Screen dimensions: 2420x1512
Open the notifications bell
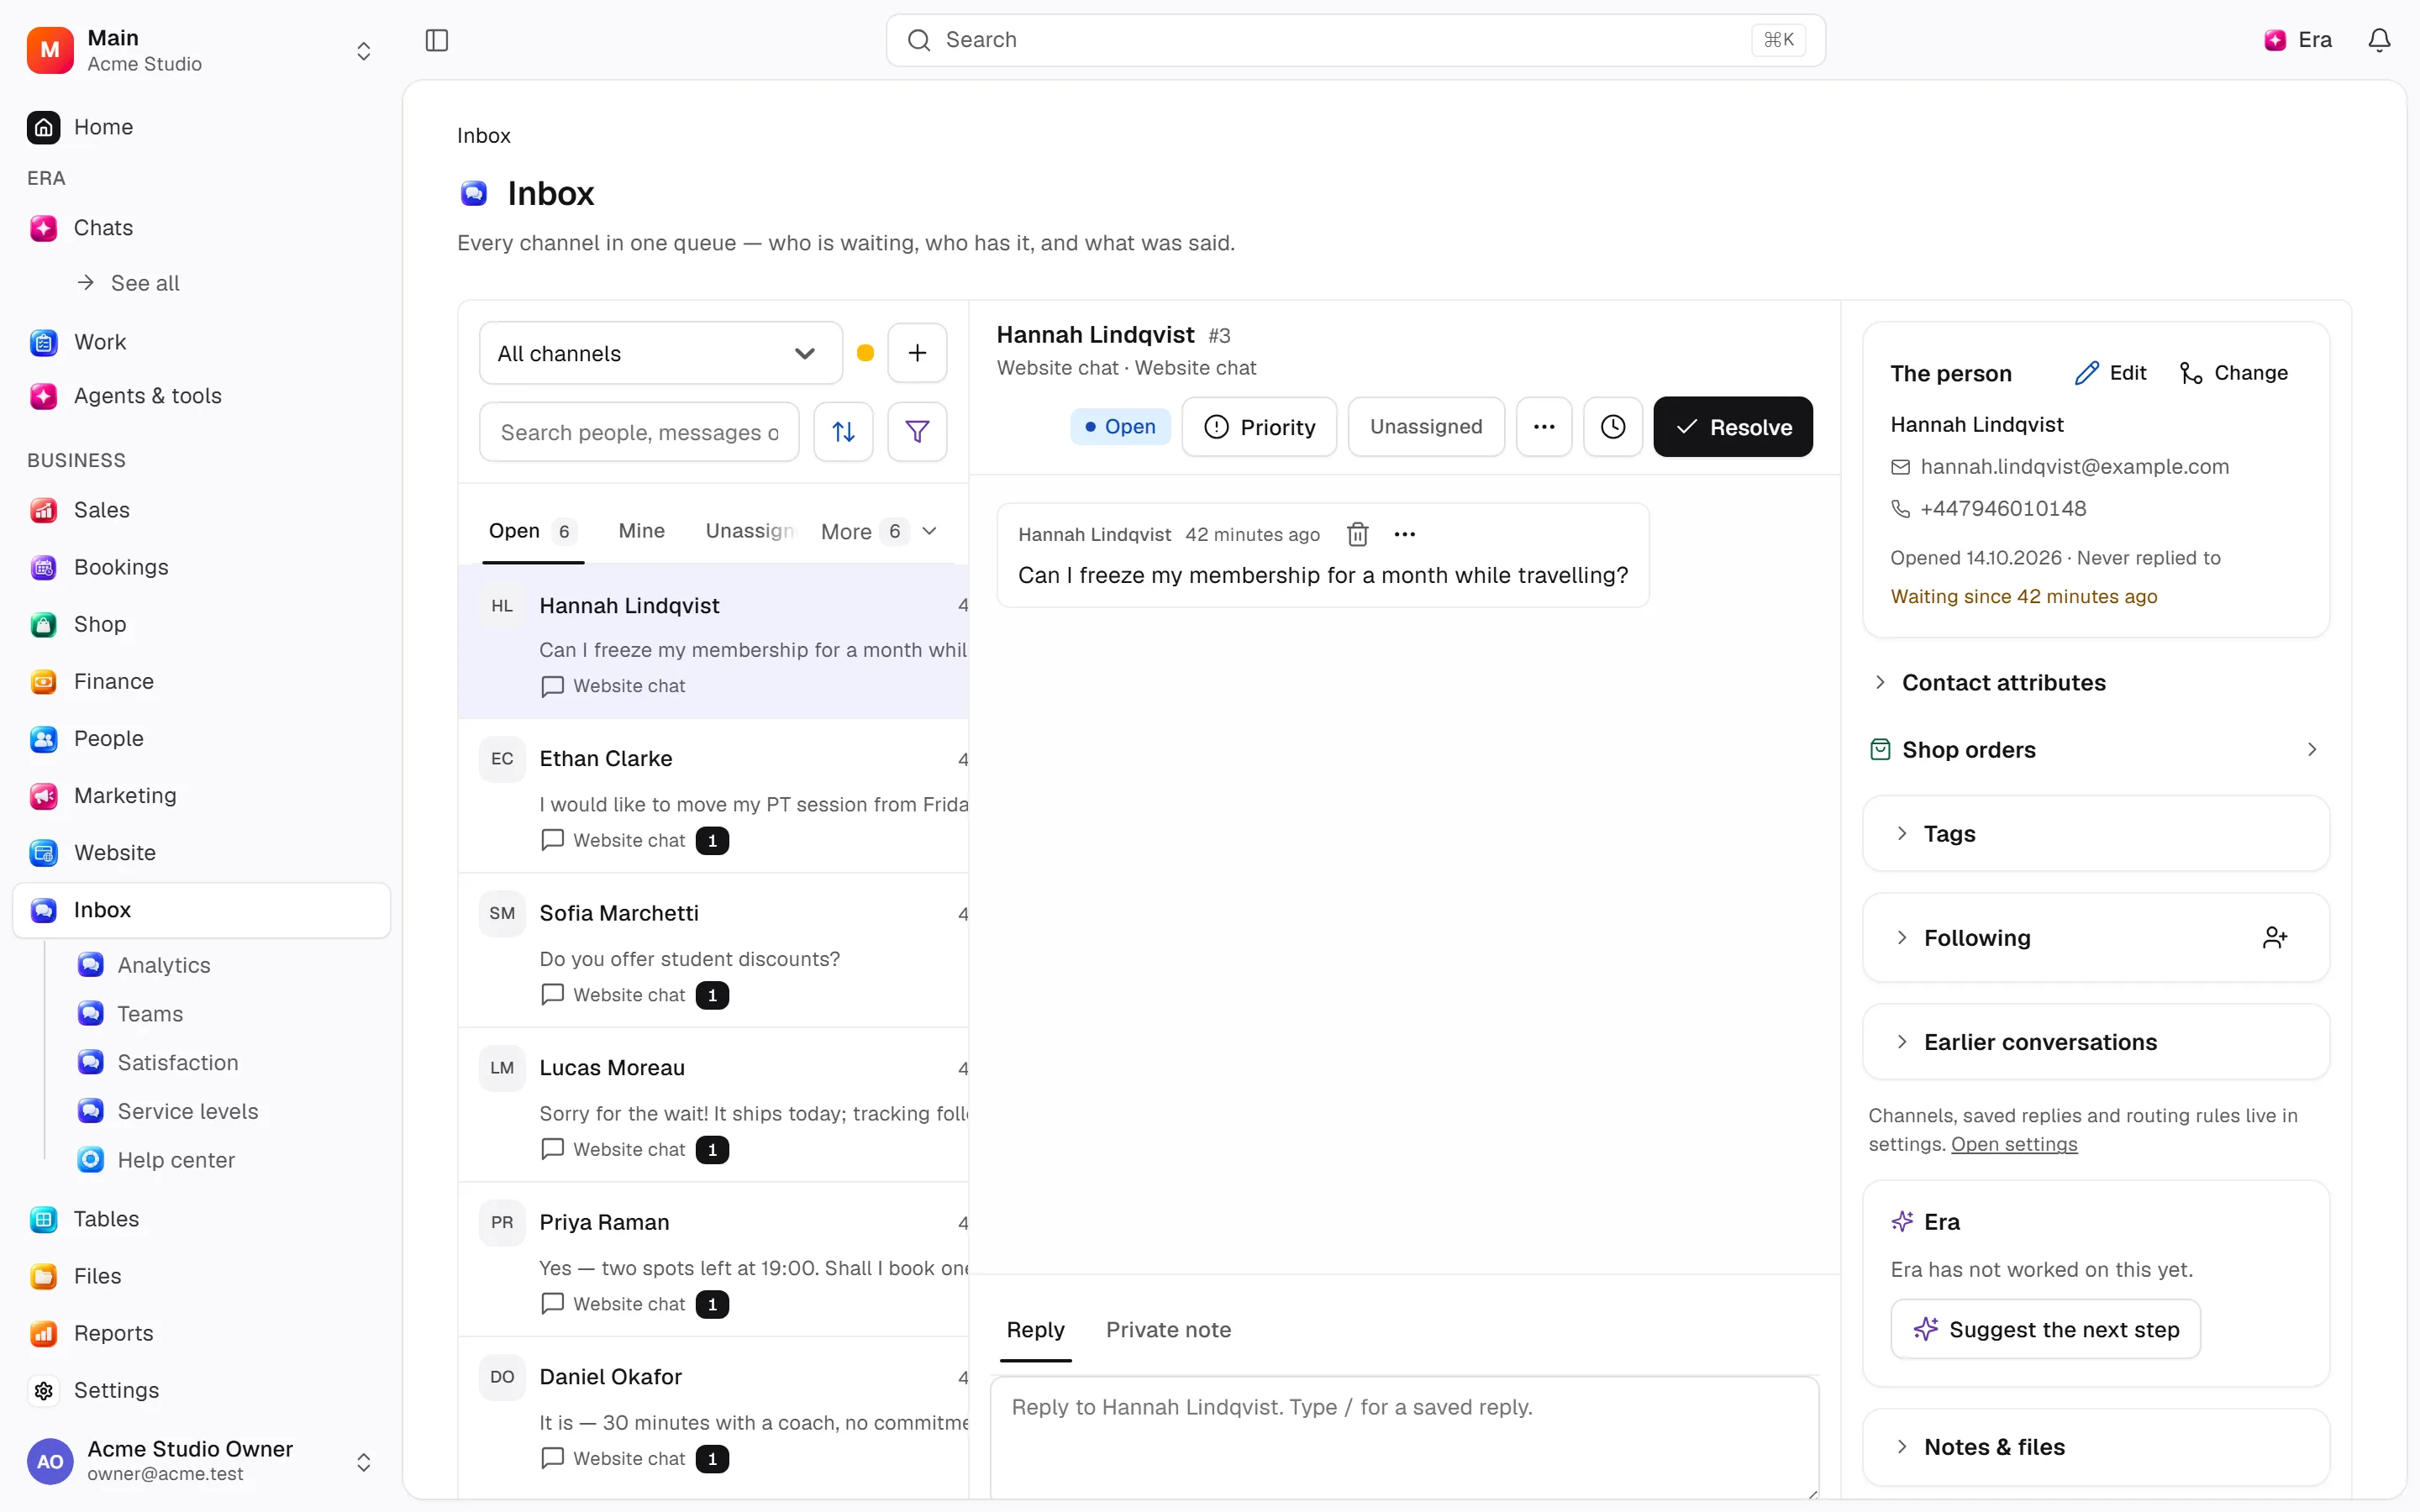tap(2379, 40)
